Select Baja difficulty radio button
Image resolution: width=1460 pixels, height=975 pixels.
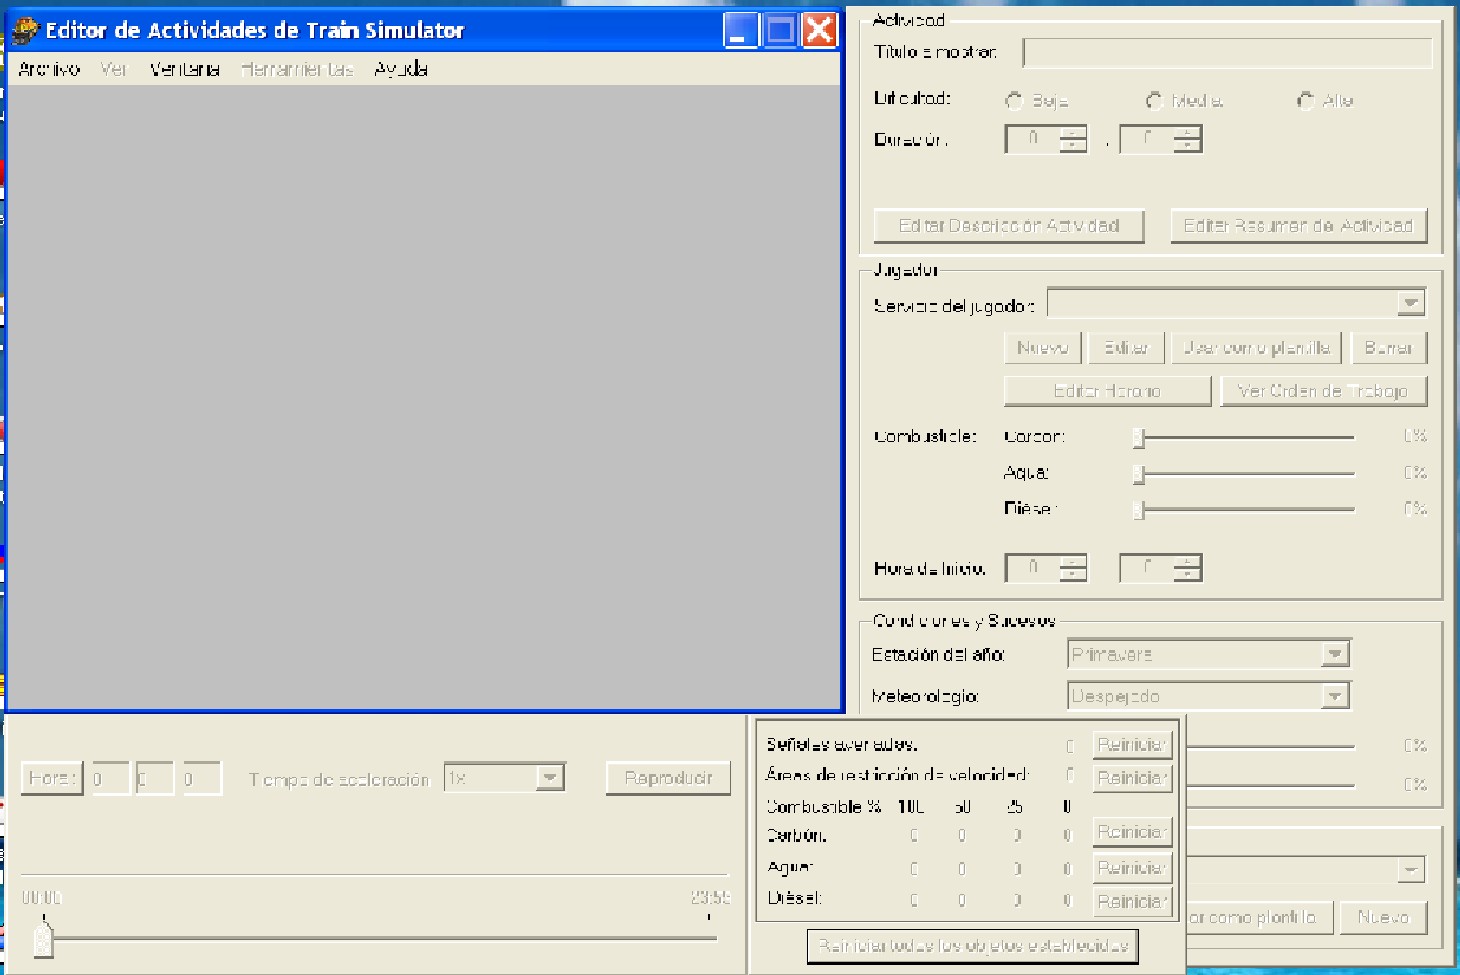1014,100
